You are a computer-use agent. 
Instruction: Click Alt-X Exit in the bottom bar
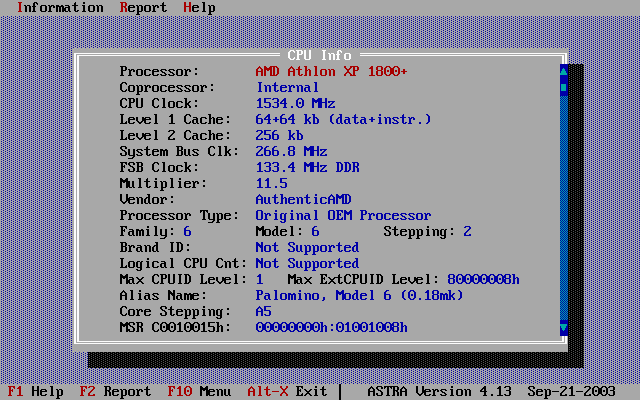pos(287,391)
